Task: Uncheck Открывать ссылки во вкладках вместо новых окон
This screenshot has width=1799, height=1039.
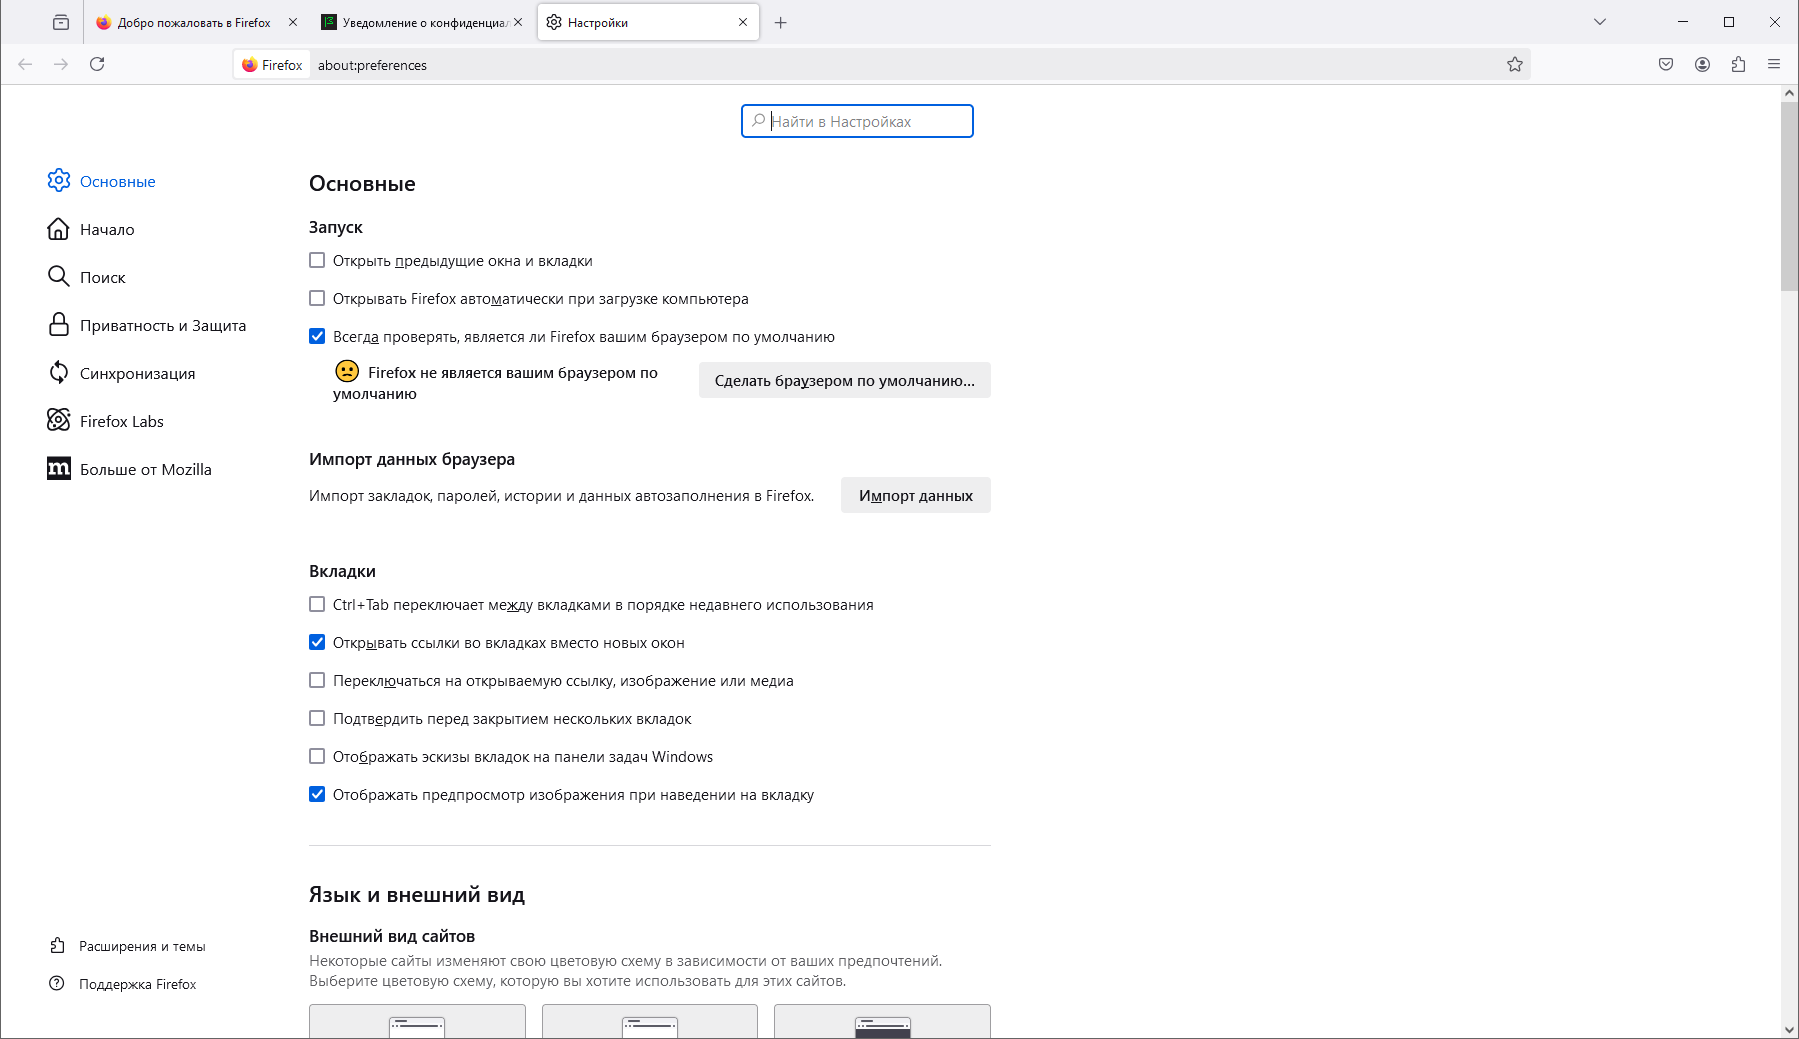Action: 317,642
